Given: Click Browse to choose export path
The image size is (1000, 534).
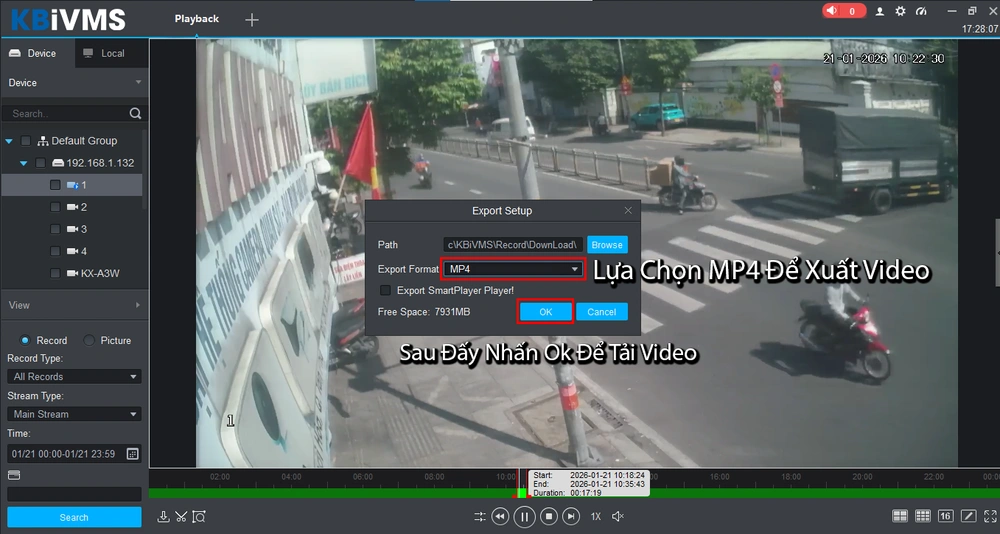Looking at the screenshot, I should pyautogui.click(x=607, y=245).
